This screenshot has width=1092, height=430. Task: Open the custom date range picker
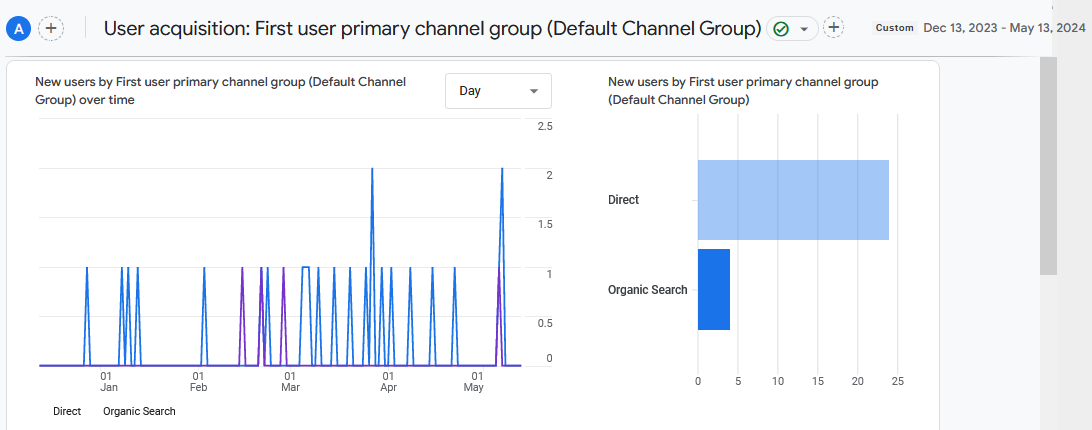click(1003, 28)
